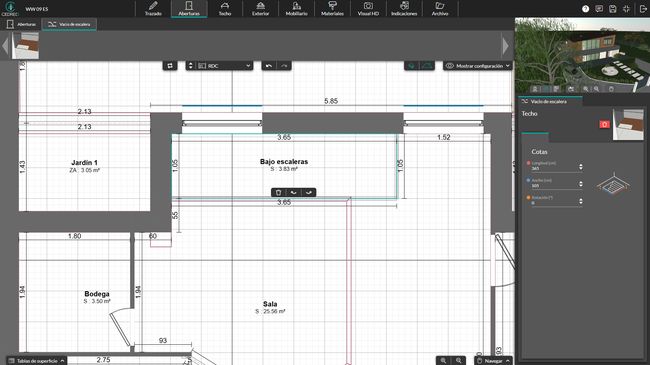
Task: Toggle the roof view button
Action: tap(427, 66)
